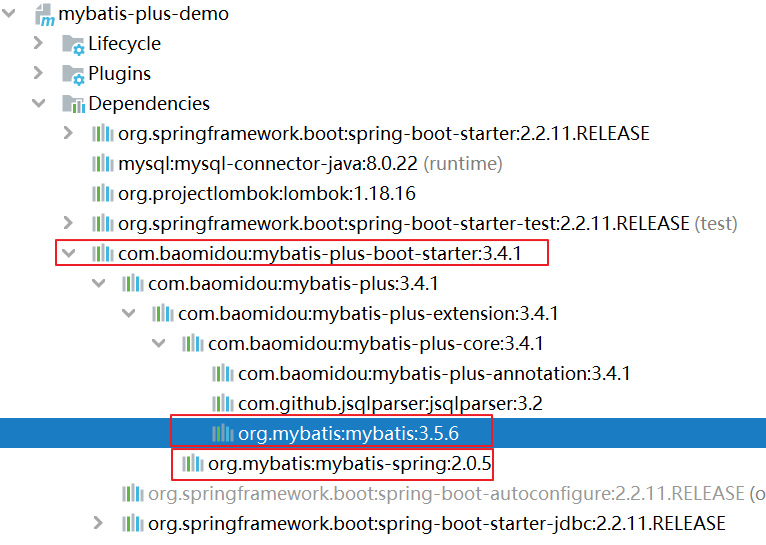Viewport: 766px width, 545px height.
Task: Collapse mybatis-plus-boot-starter:3.4.1 dependency
Action: click(x=68, y=254)
